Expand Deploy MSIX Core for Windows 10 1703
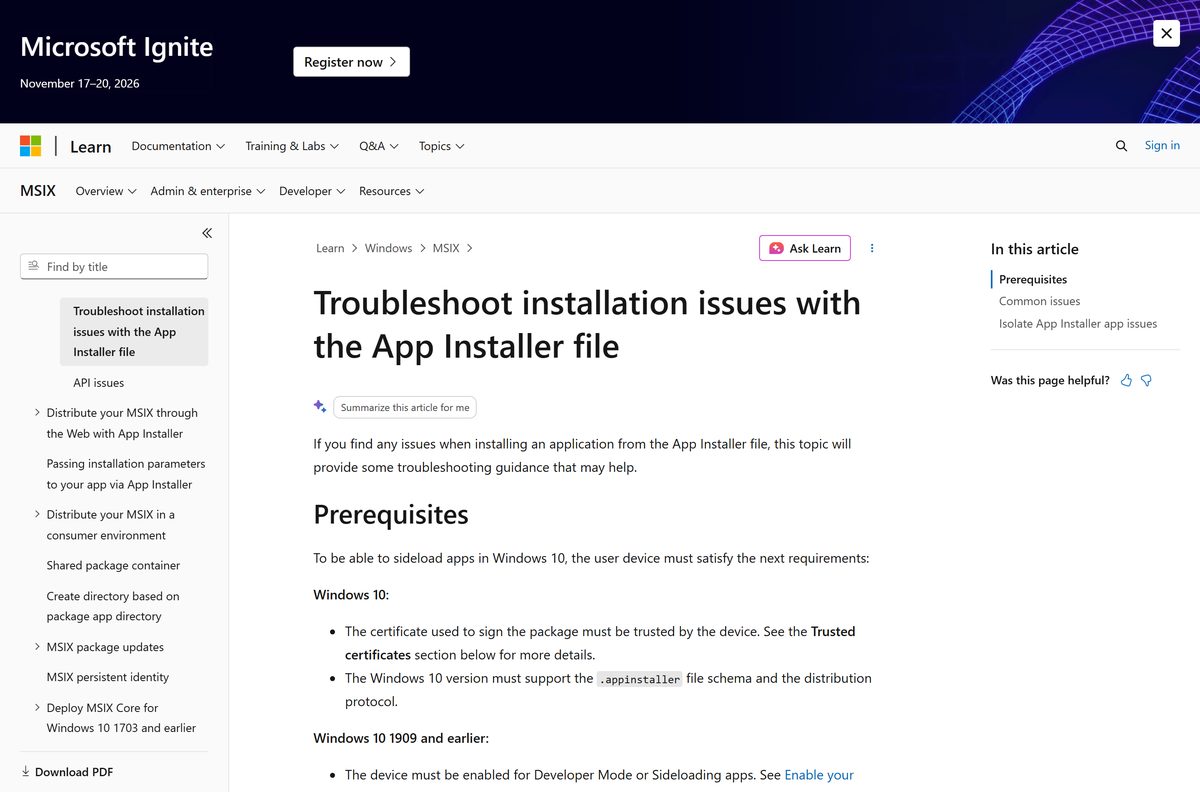The image size is (1200, 792). pyautogui.click(x=37, y=707)
